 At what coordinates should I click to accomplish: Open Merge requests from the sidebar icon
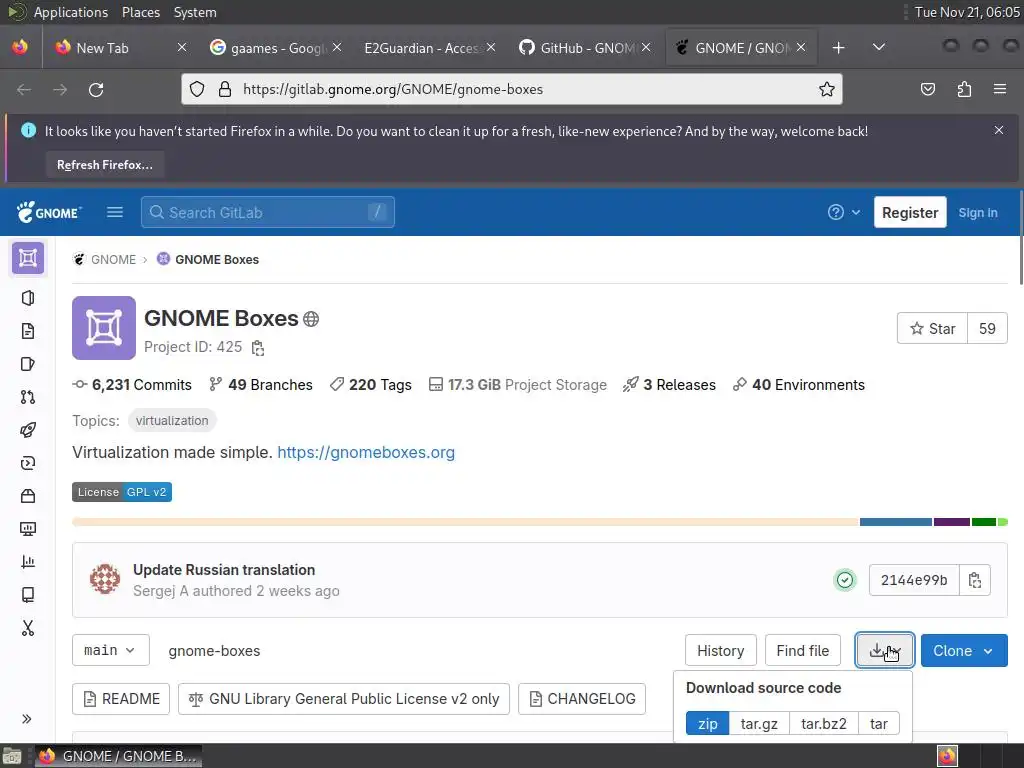coord(27,397)
